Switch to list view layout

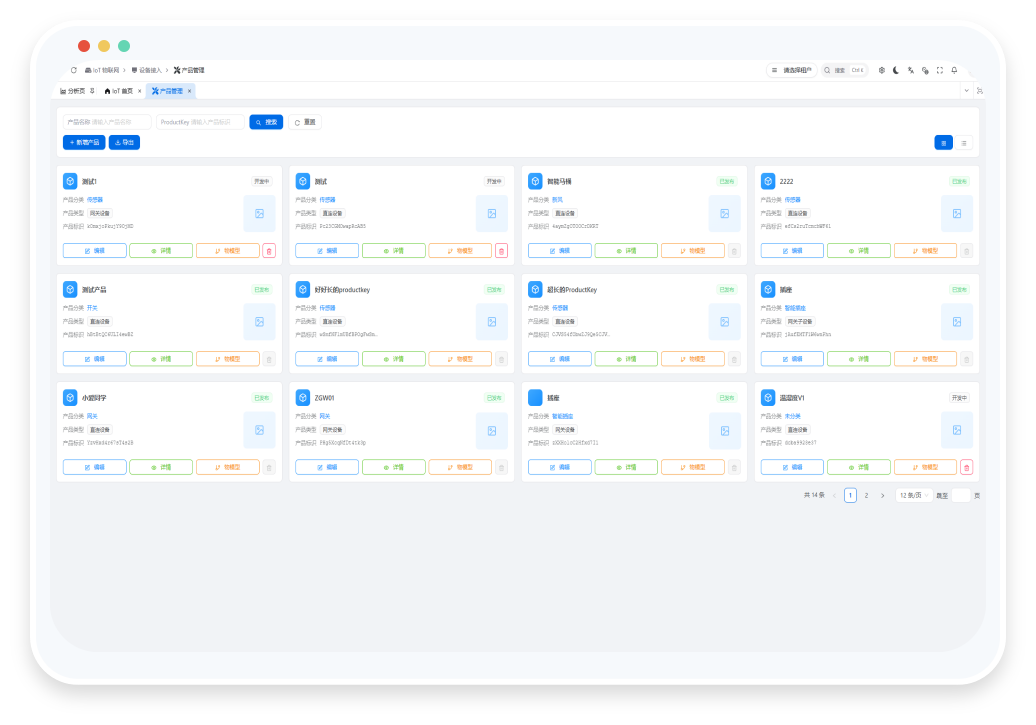(x=964, y=143)
